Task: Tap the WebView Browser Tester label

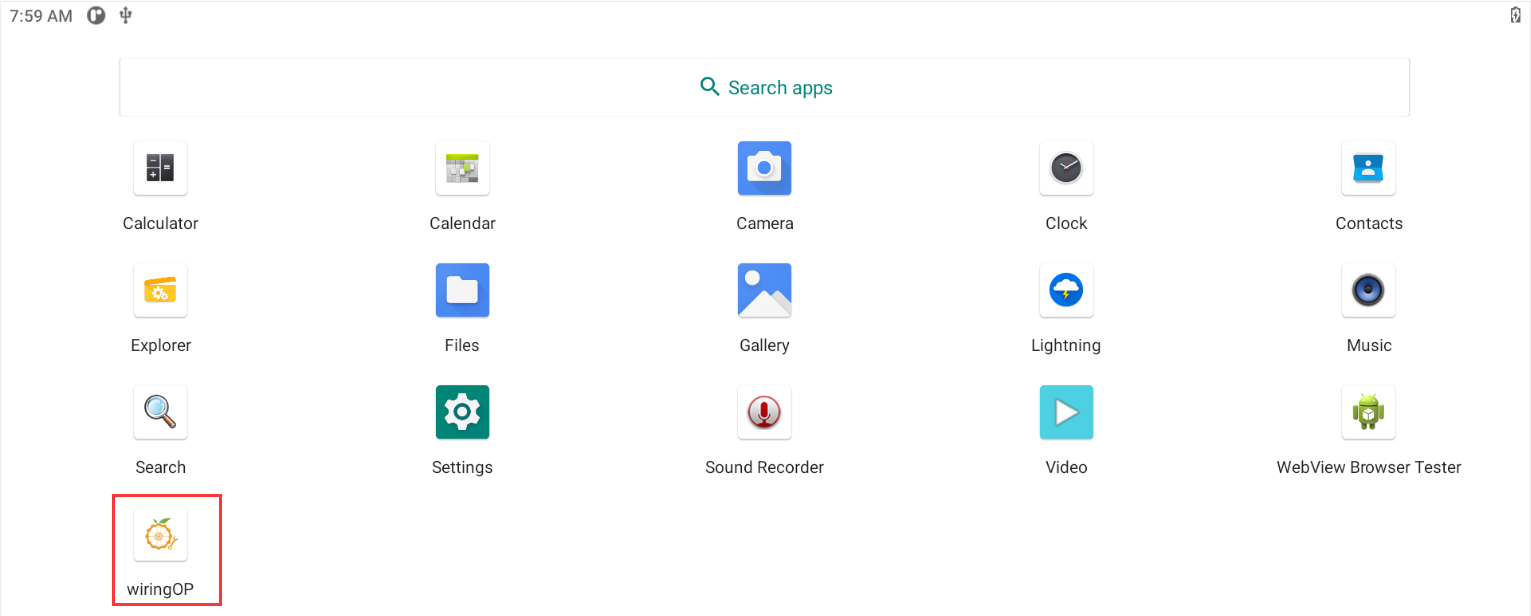Action: coord(1368,467)
